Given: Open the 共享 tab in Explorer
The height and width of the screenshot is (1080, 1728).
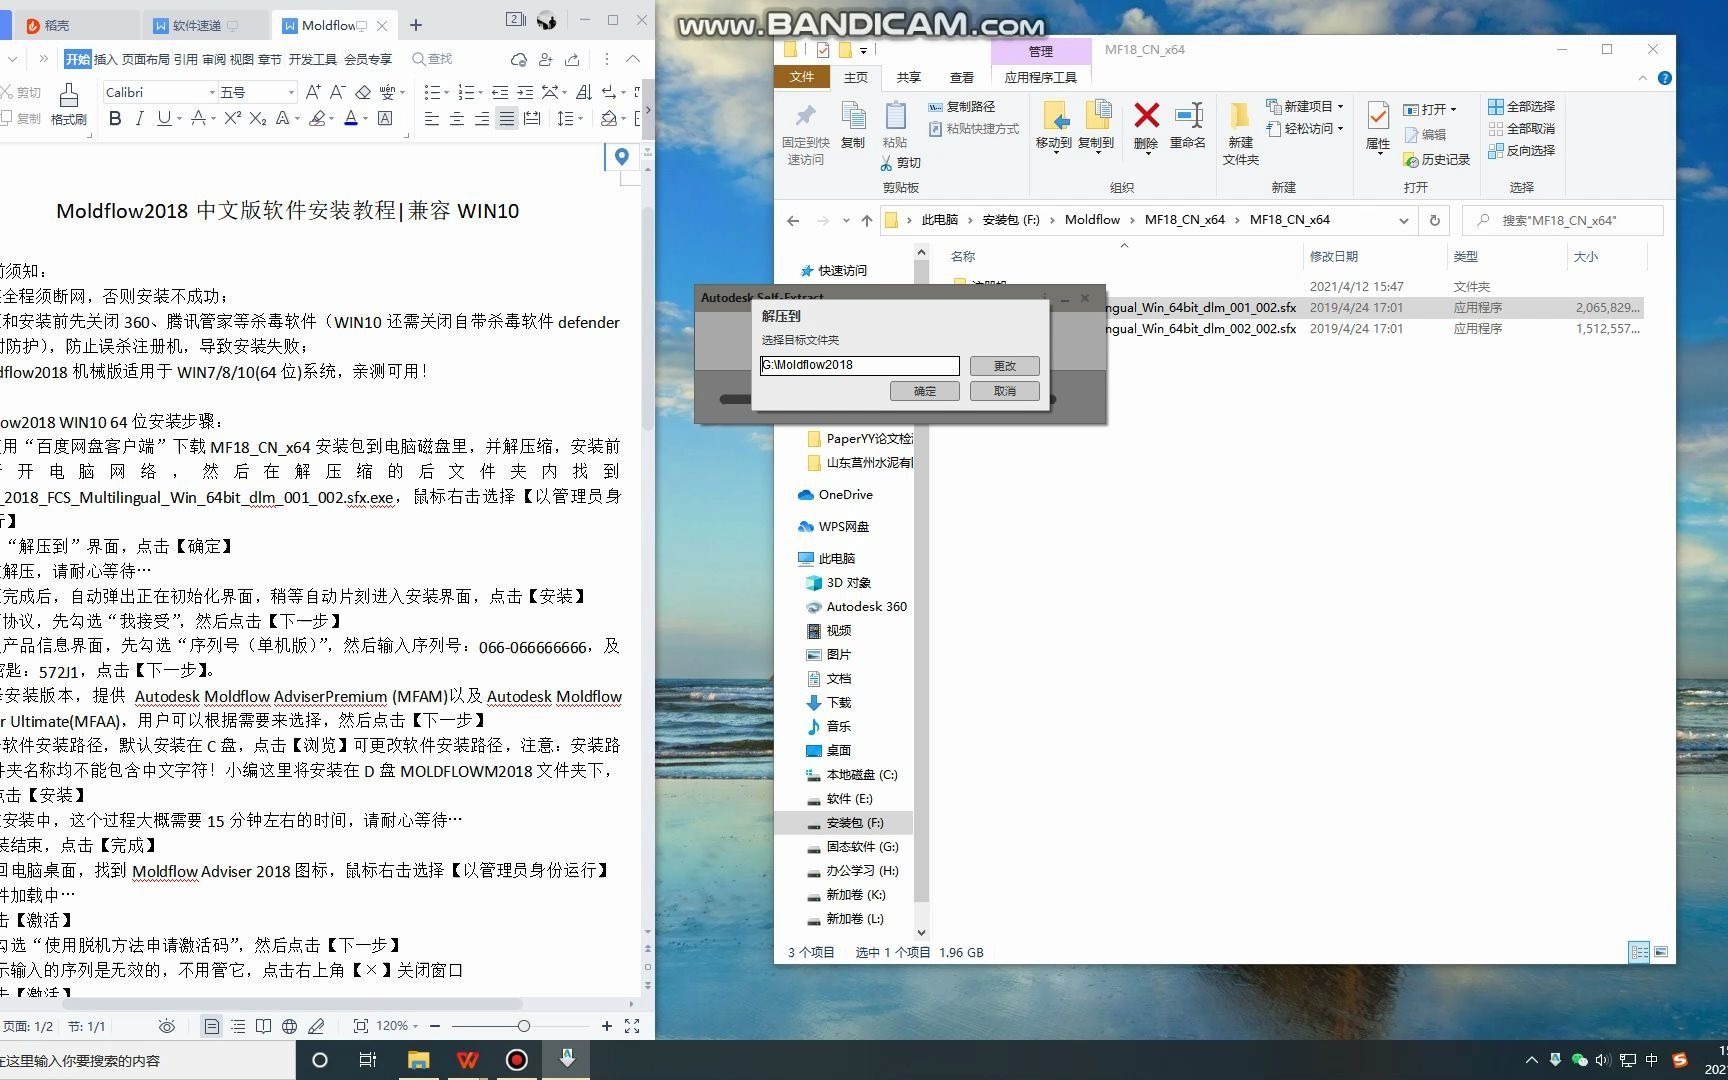Looking at the screenshot, I should tap(908, 77).
